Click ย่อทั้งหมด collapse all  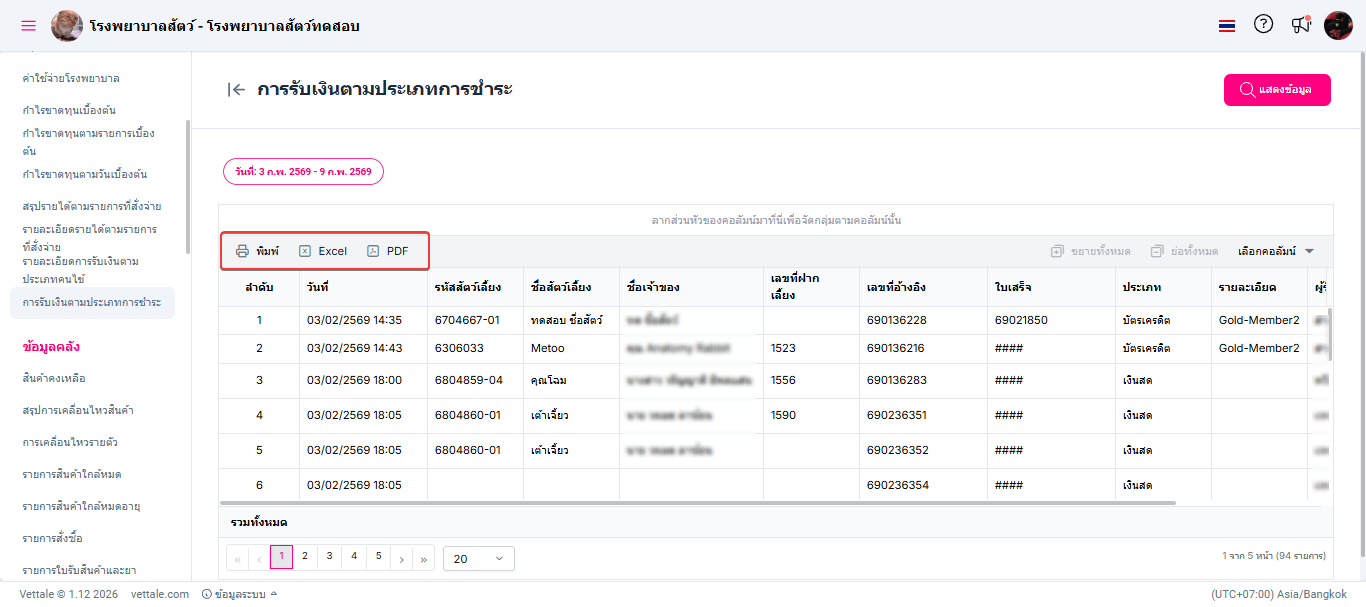coord(1184,251)
